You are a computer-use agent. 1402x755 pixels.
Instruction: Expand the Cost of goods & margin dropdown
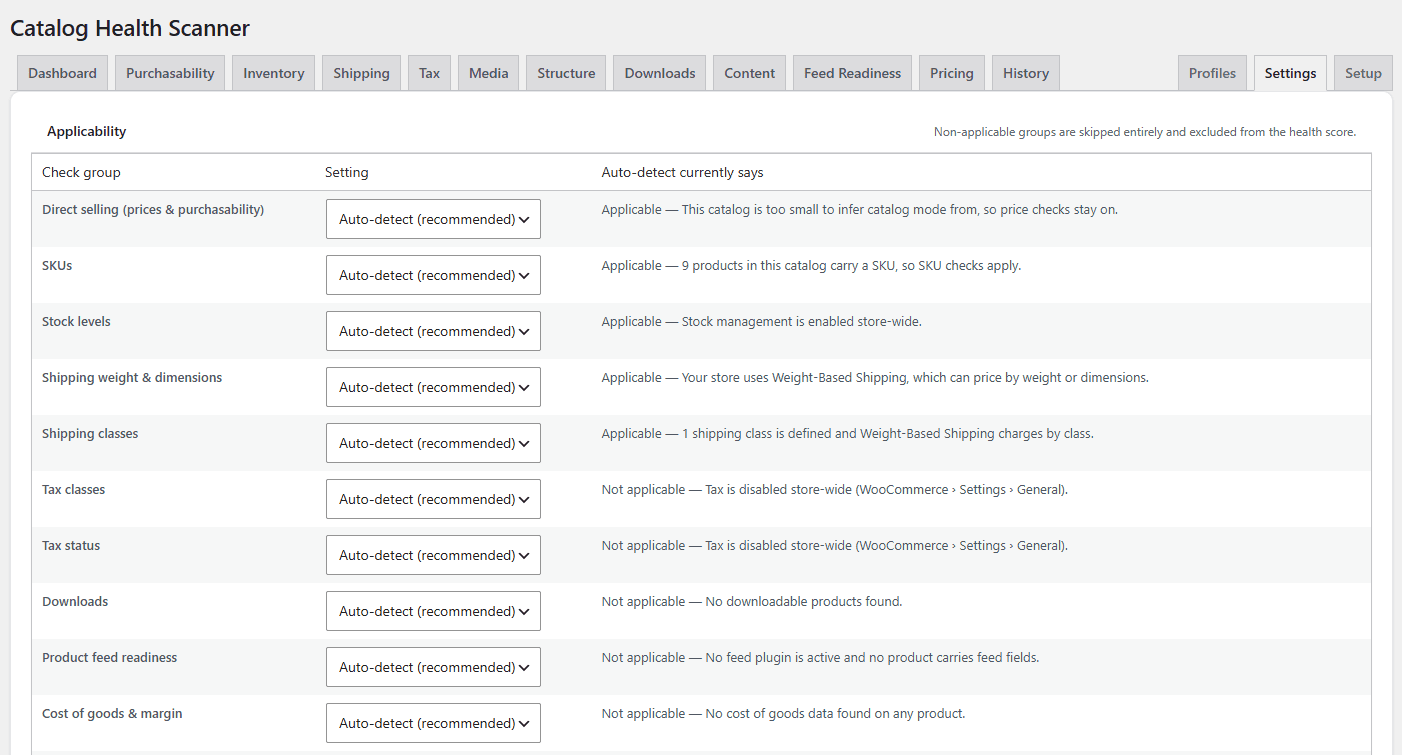click(433, 723)
